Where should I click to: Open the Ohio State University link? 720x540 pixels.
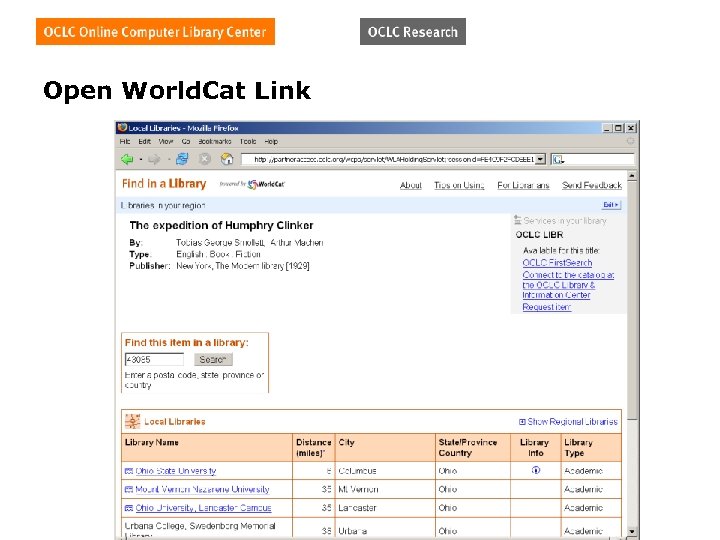click(x=175, y=471)
